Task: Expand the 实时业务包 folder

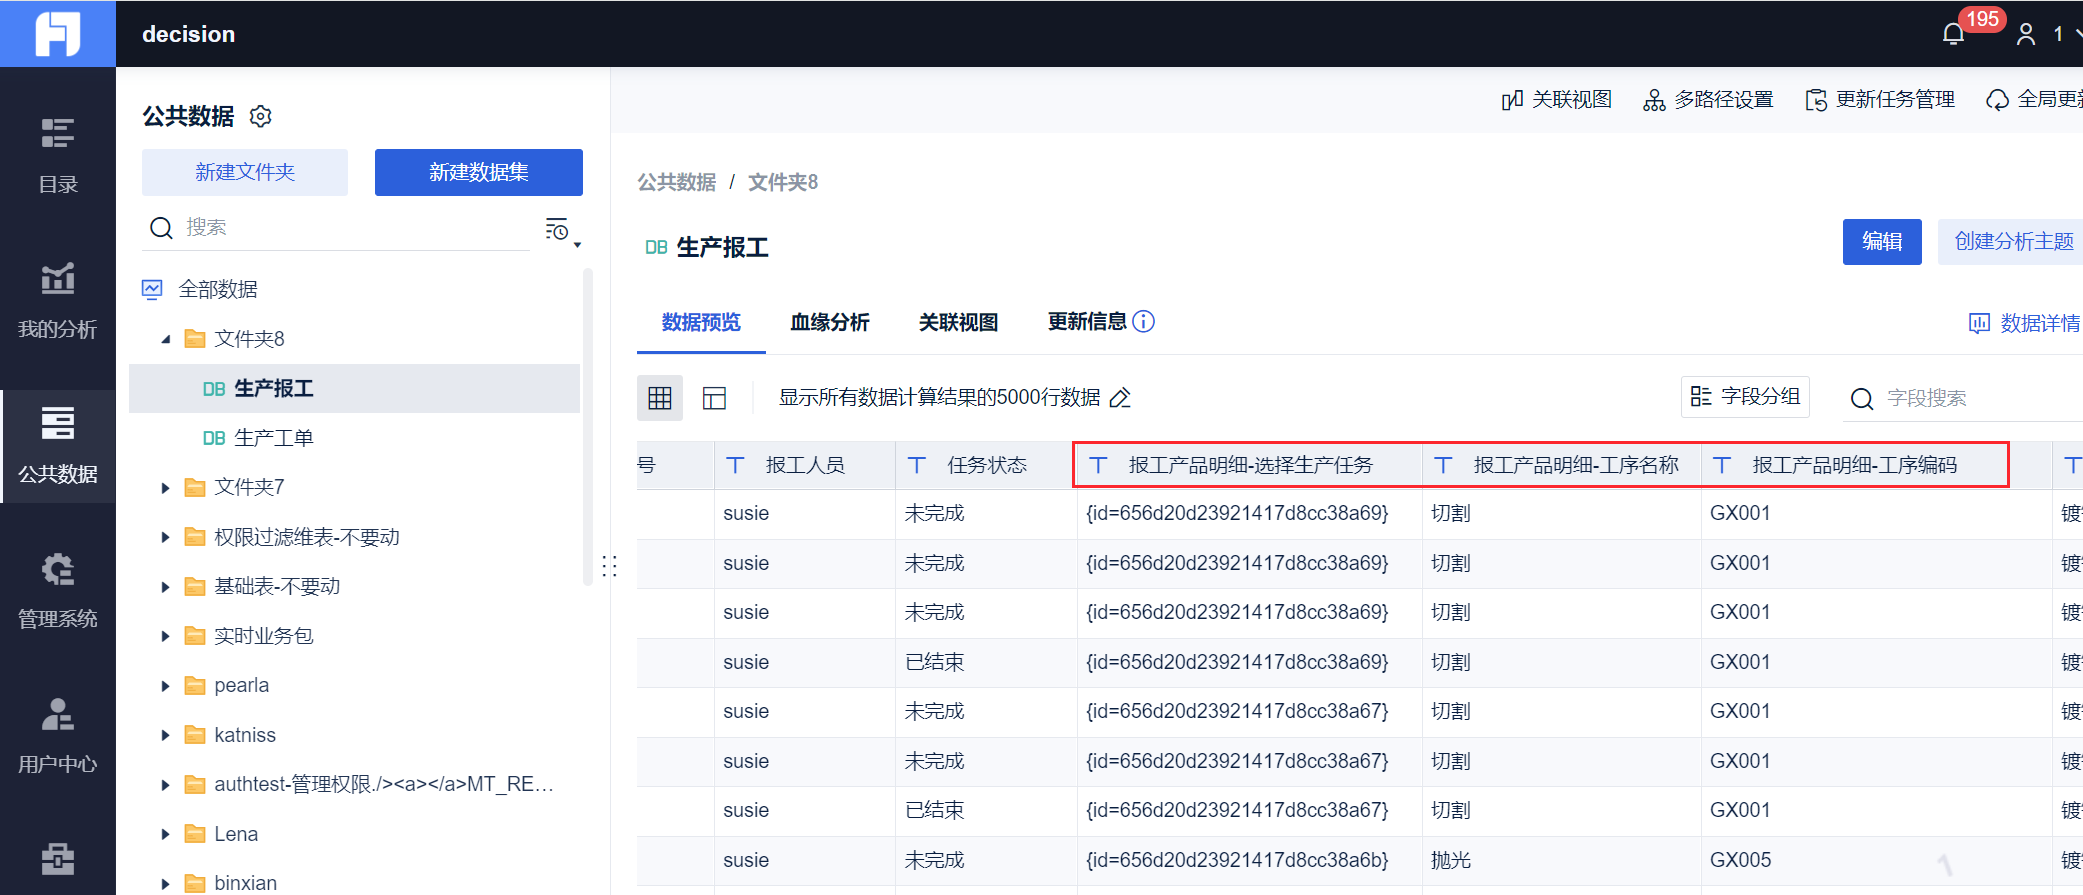Action: click(x=166, y=636)
